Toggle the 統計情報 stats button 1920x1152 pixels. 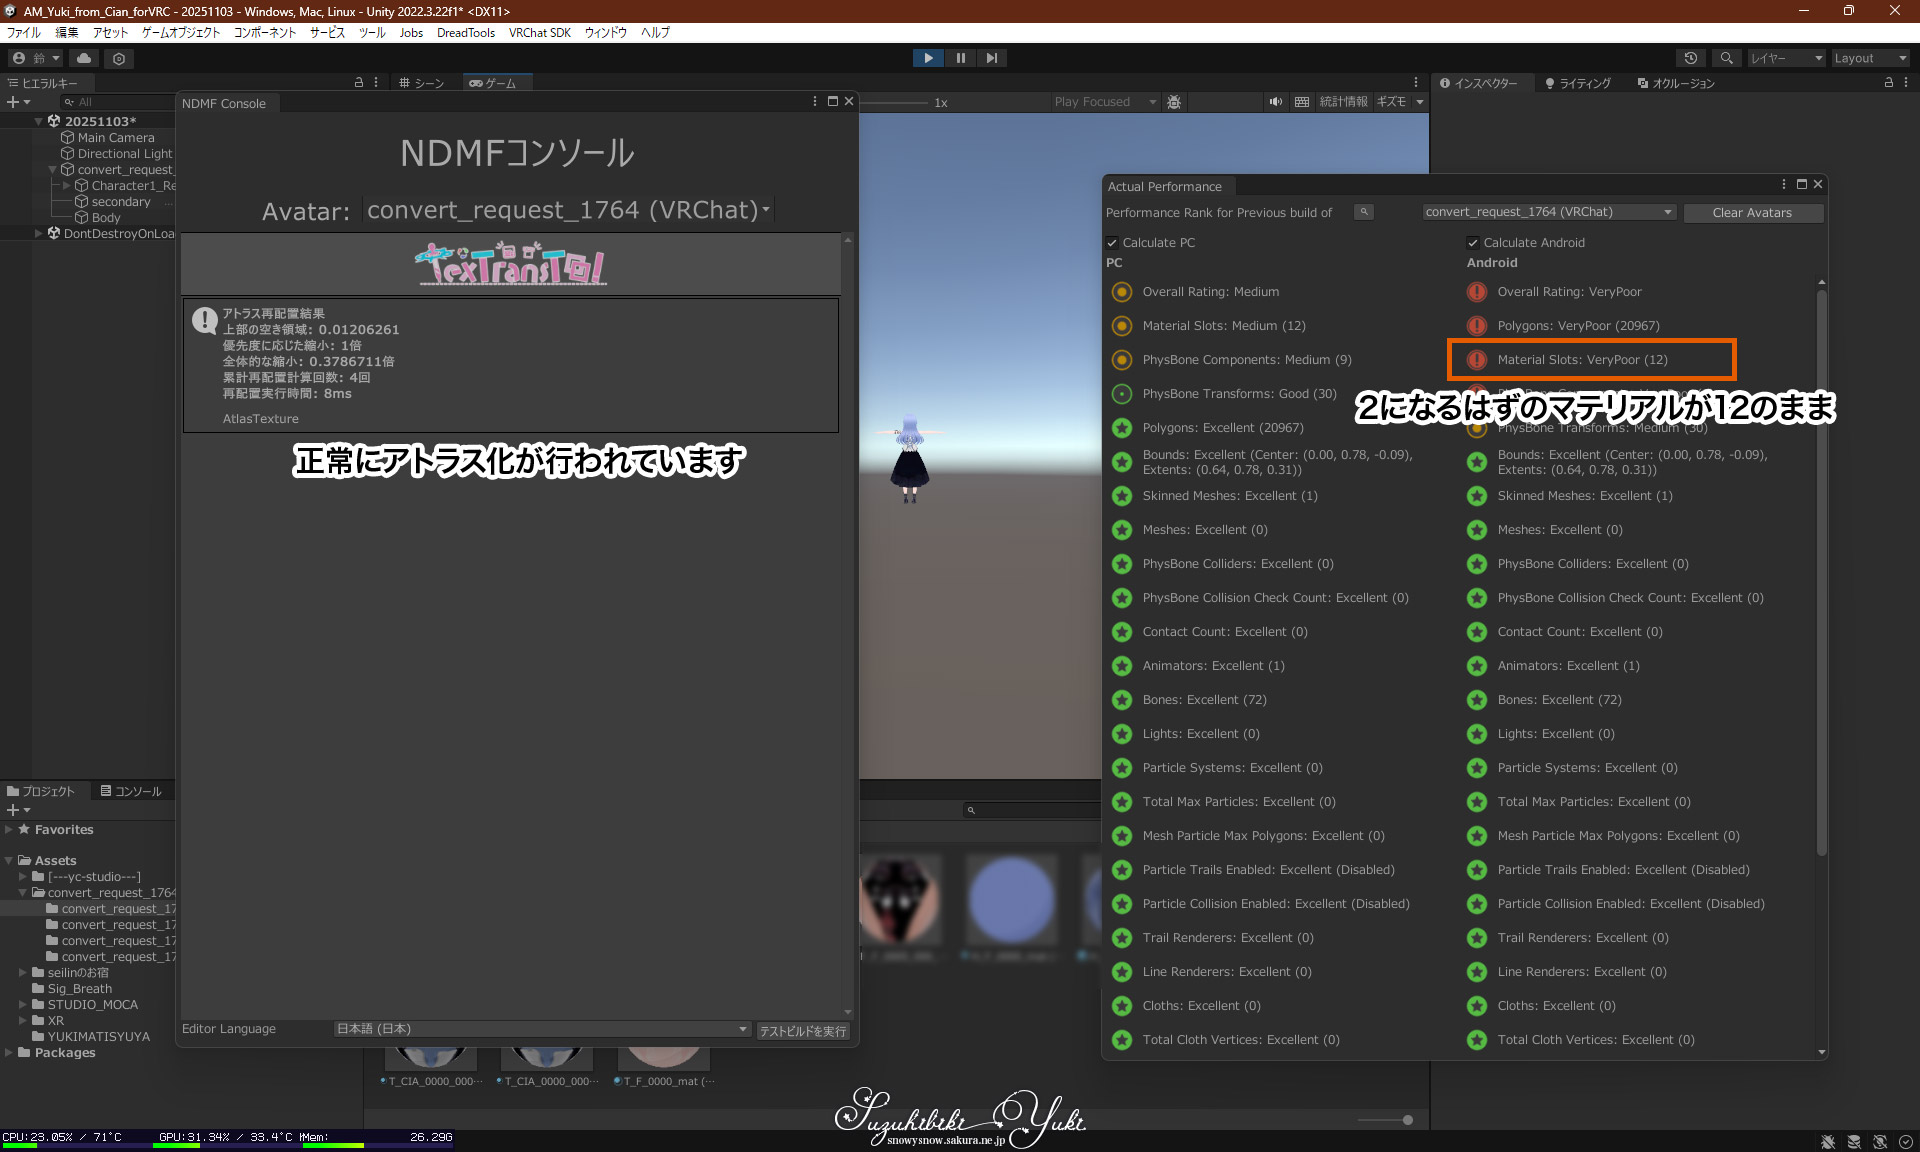[x=1343, y=102]
